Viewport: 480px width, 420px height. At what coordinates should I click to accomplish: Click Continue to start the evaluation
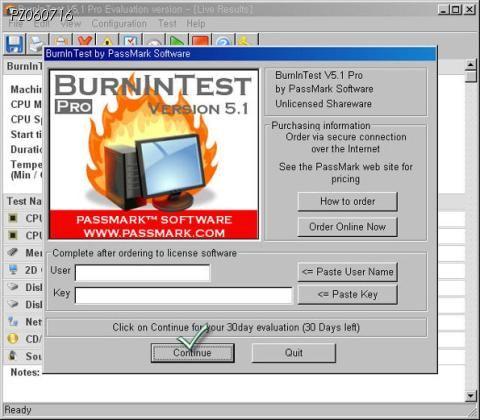point(192,353)
